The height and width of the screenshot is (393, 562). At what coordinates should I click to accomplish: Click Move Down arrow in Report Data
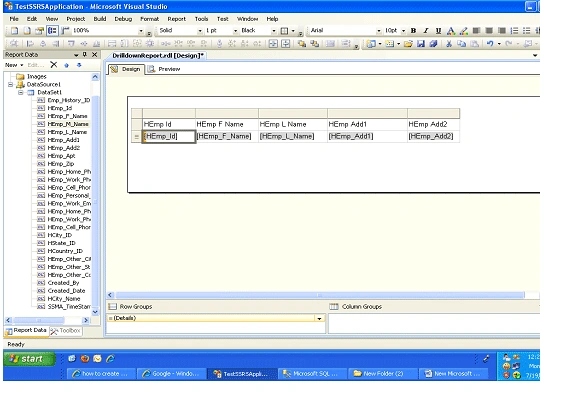79,65
